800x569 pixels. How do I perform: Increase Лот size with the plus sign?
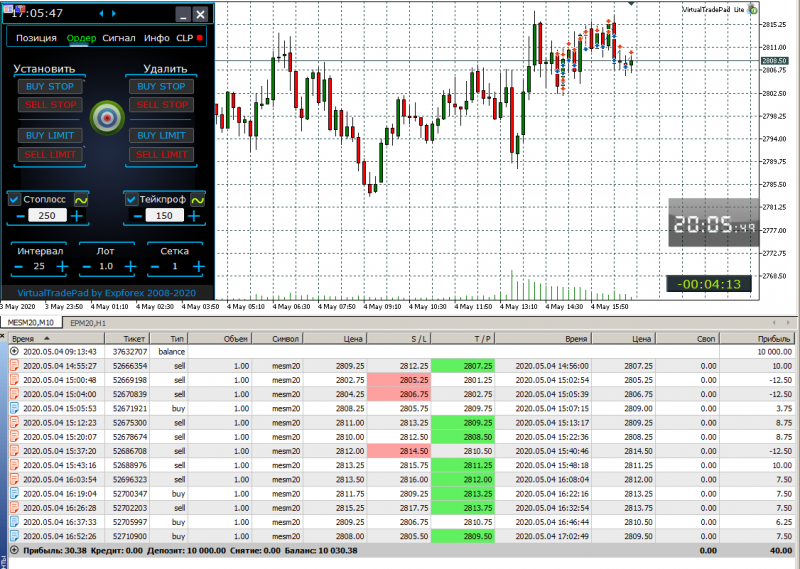131,266
